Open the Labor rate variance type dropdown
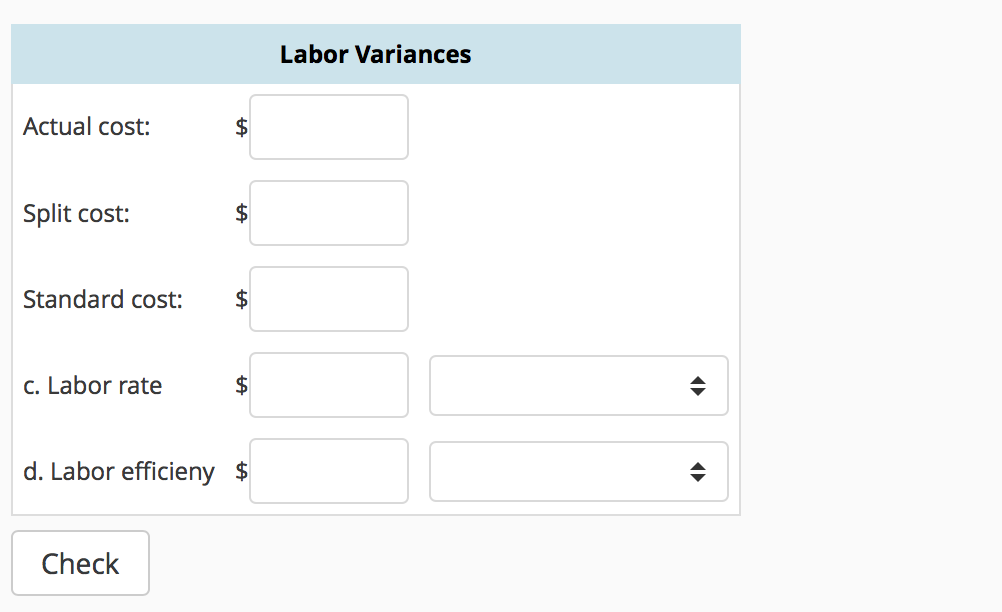 click(x=578, y=385)
